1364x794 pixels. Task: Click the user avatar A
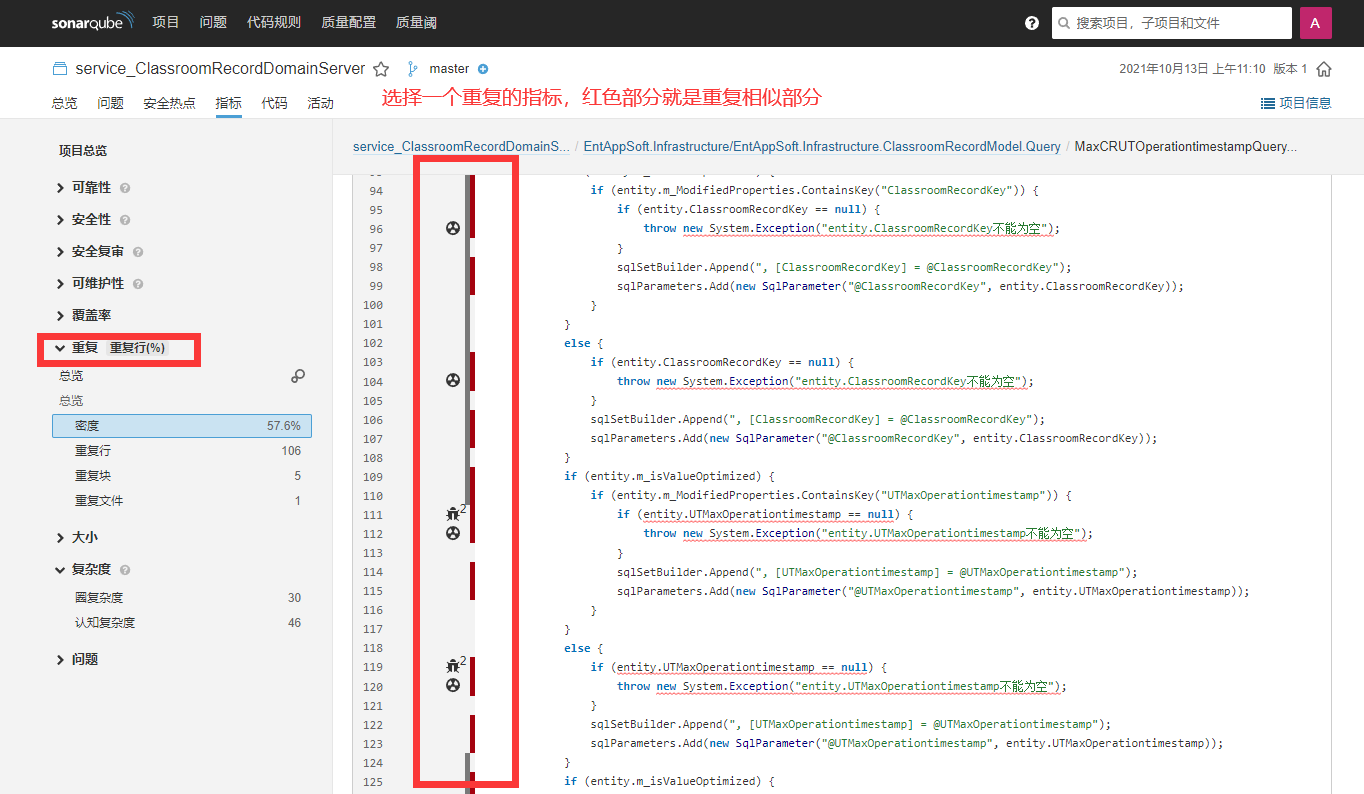1315,23
